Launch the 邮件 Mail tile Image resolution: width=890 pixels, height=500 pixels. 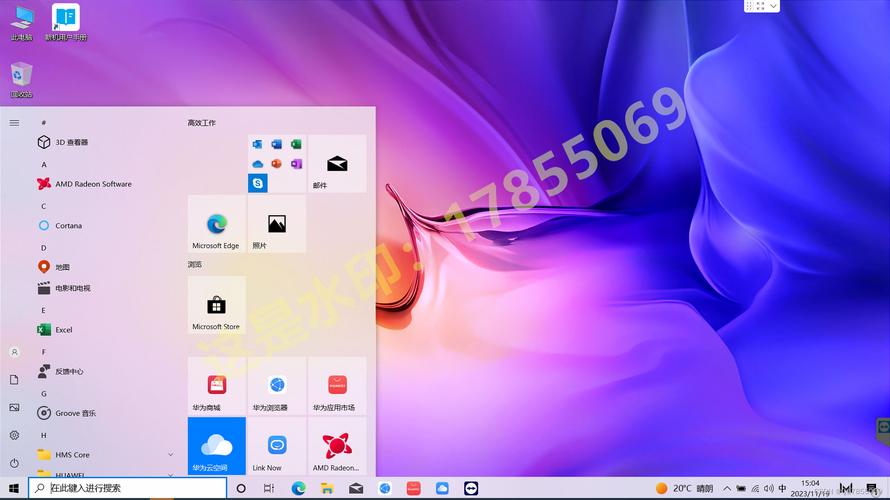337,164
